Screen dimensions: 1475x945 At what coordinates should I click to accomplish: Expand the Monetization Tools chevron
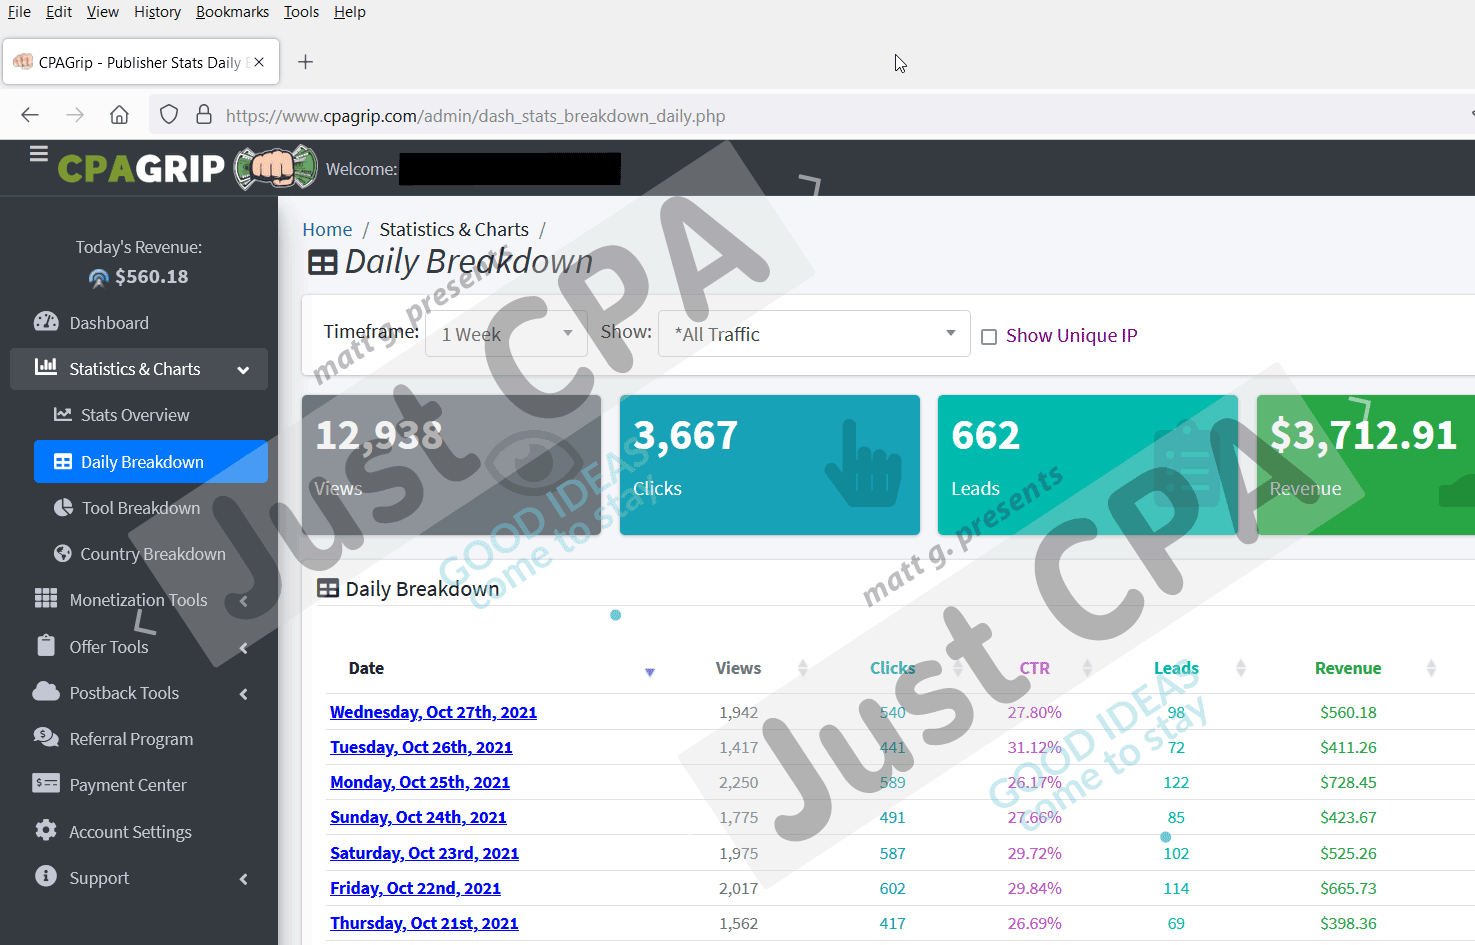coord(243,601)
